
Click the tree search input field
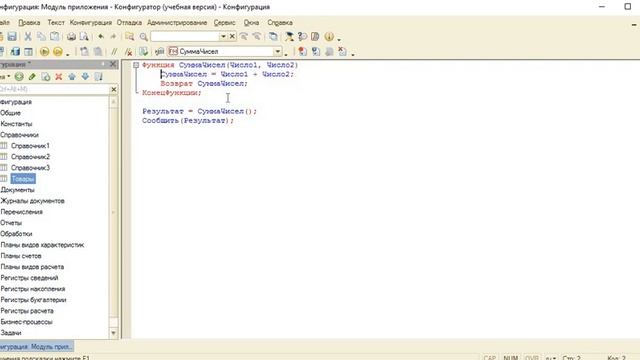coord(54,89)
